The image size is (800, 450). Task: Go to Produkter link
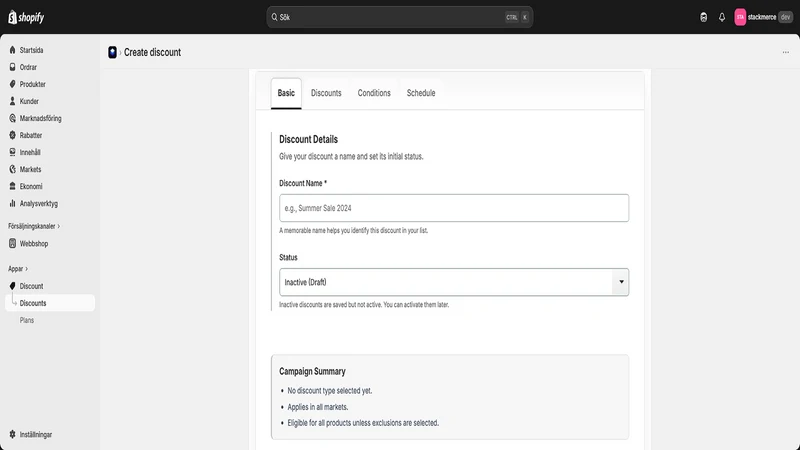(33, 84)
